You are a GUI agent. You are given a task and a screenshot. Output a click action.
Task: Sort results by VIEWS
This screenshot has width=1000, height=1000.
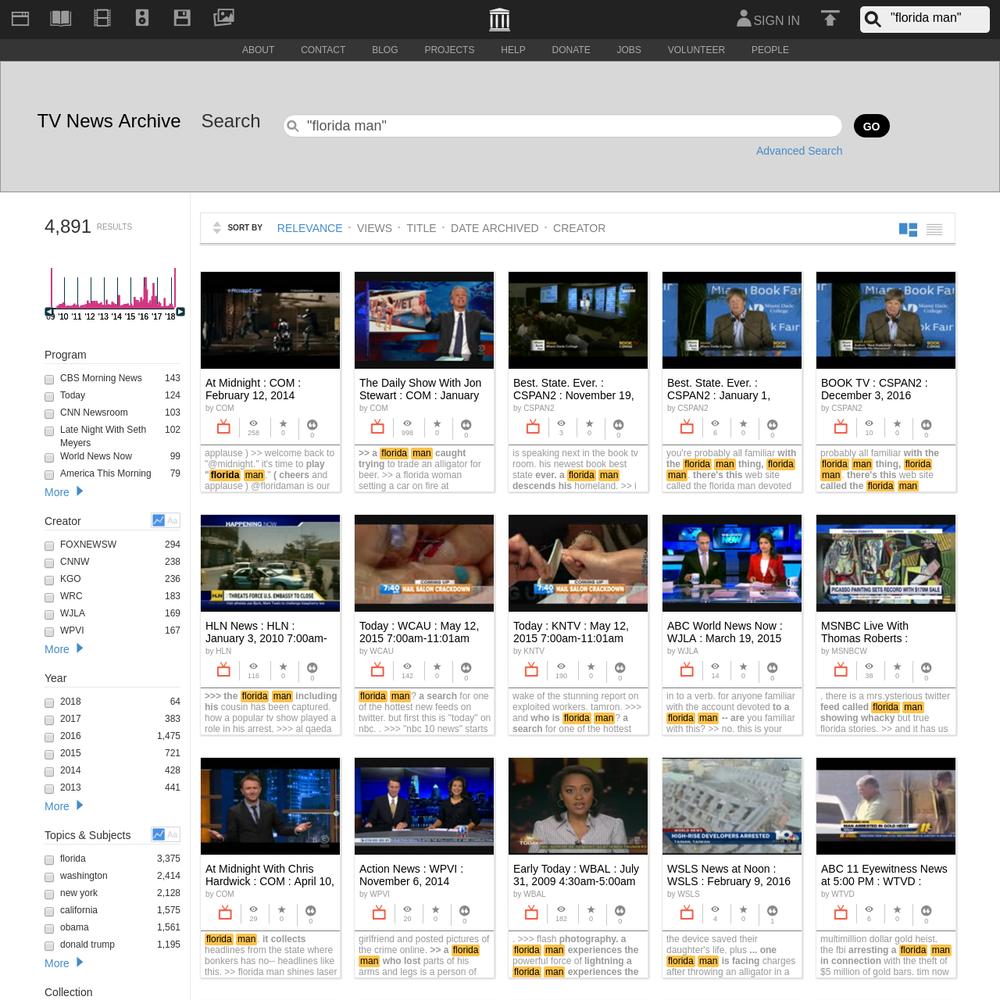coord(374,228)
